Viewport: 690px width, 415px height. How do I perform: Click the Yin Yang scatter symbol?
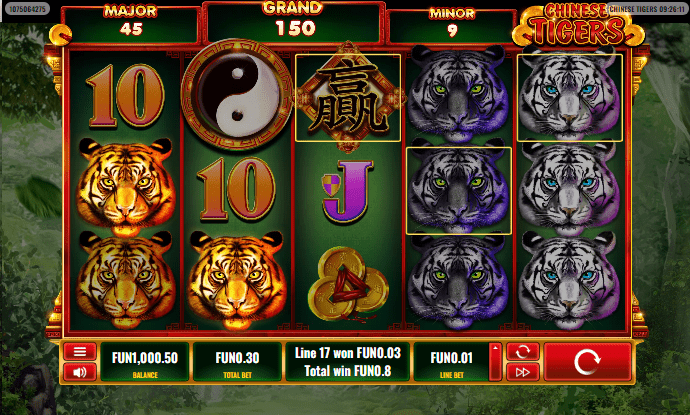(x=237, y=95)
